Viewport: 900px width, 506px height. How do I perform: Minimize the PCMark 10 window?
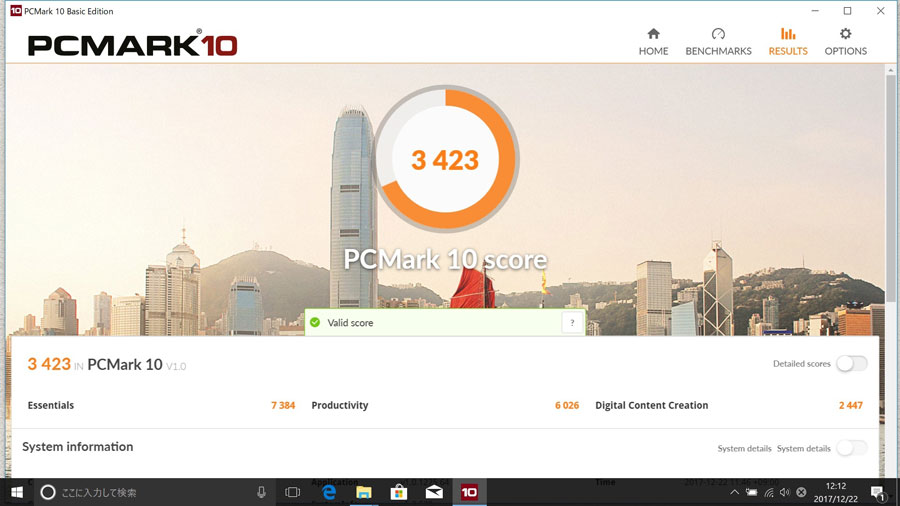pos(815,11)
